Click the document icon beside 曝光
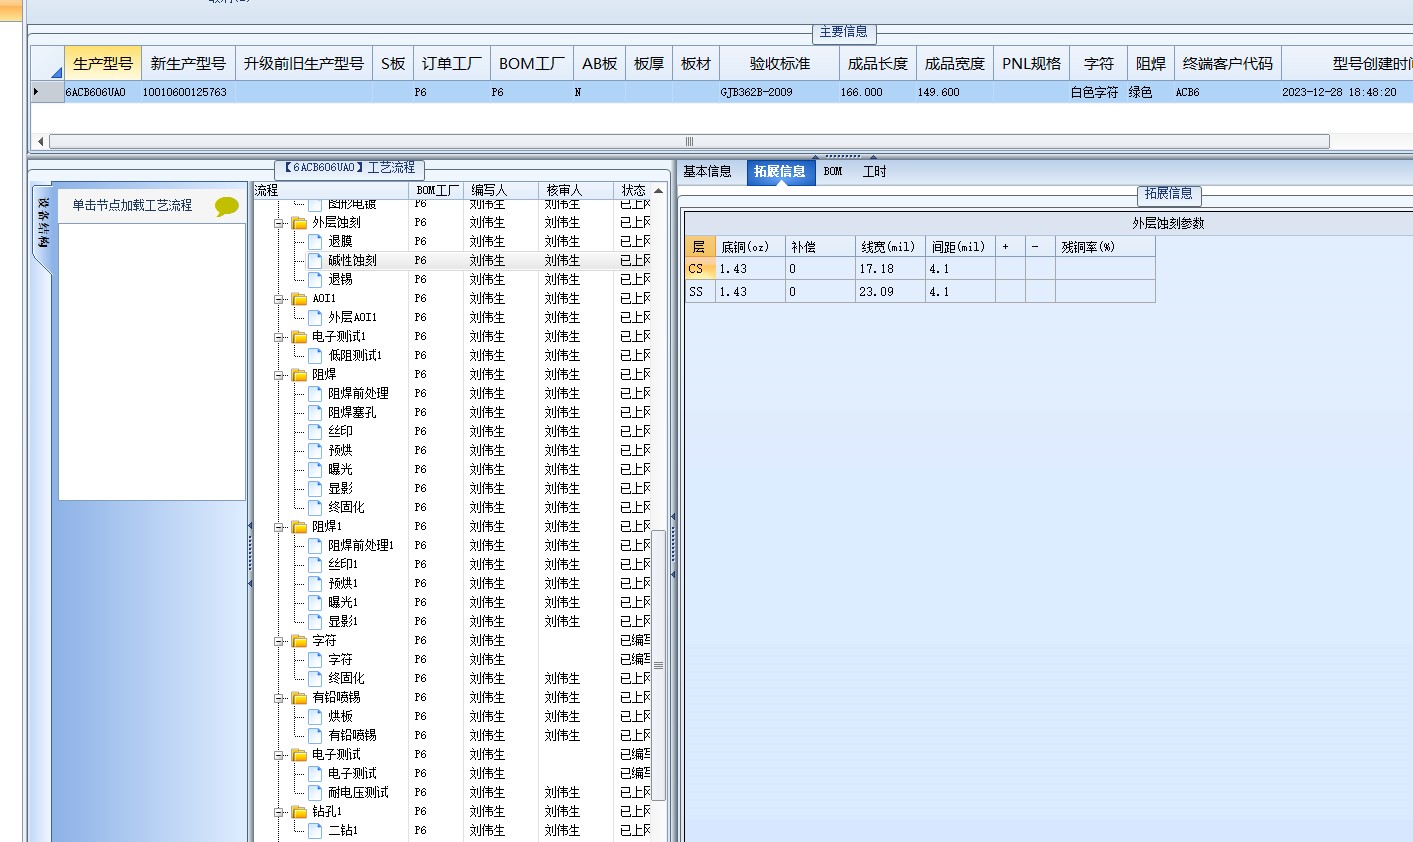Screen dimensions: 1413x842 315,469
